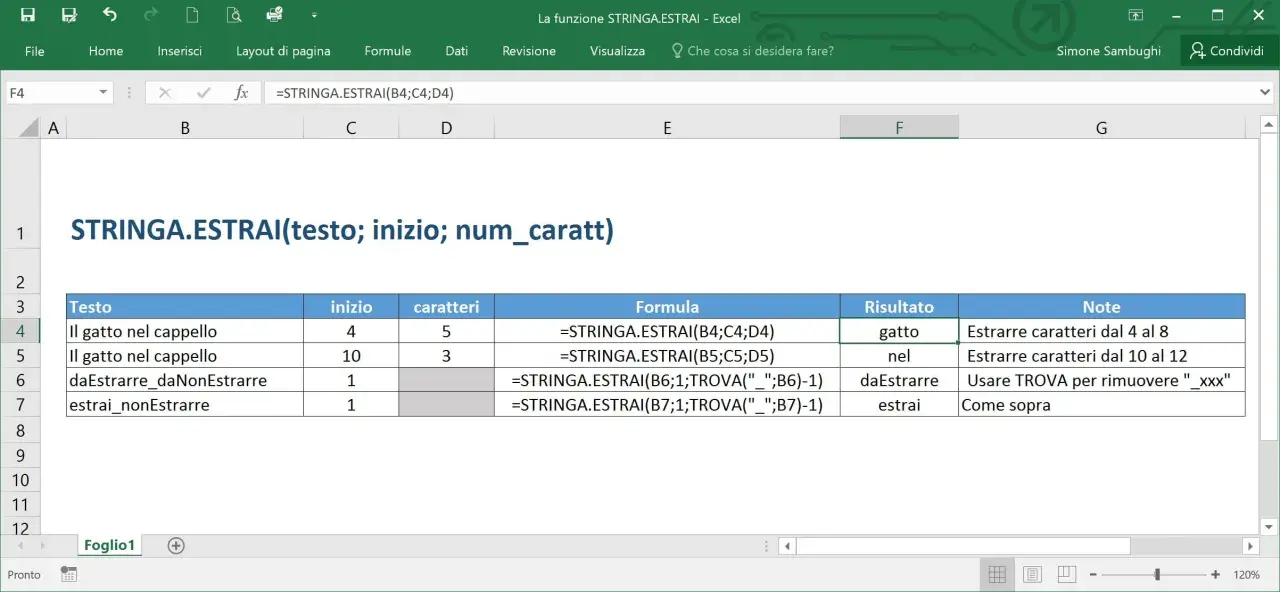Create a new blank workbook icon
This screenshot has height=592, width=1280.
click(192, 15)
